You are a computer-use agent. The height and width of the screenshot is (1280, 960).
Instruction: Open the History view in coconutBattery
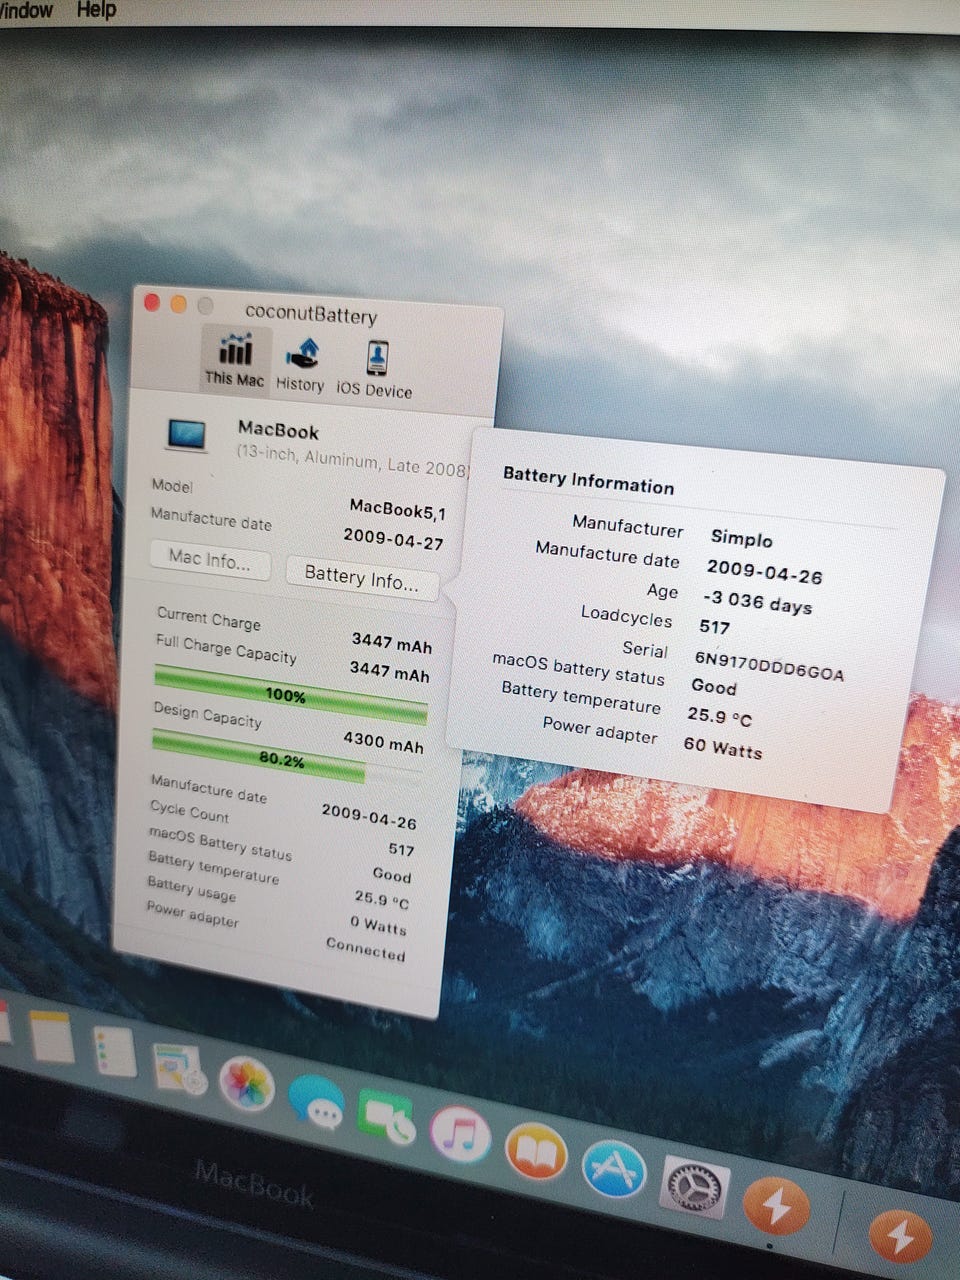[300, 365]
